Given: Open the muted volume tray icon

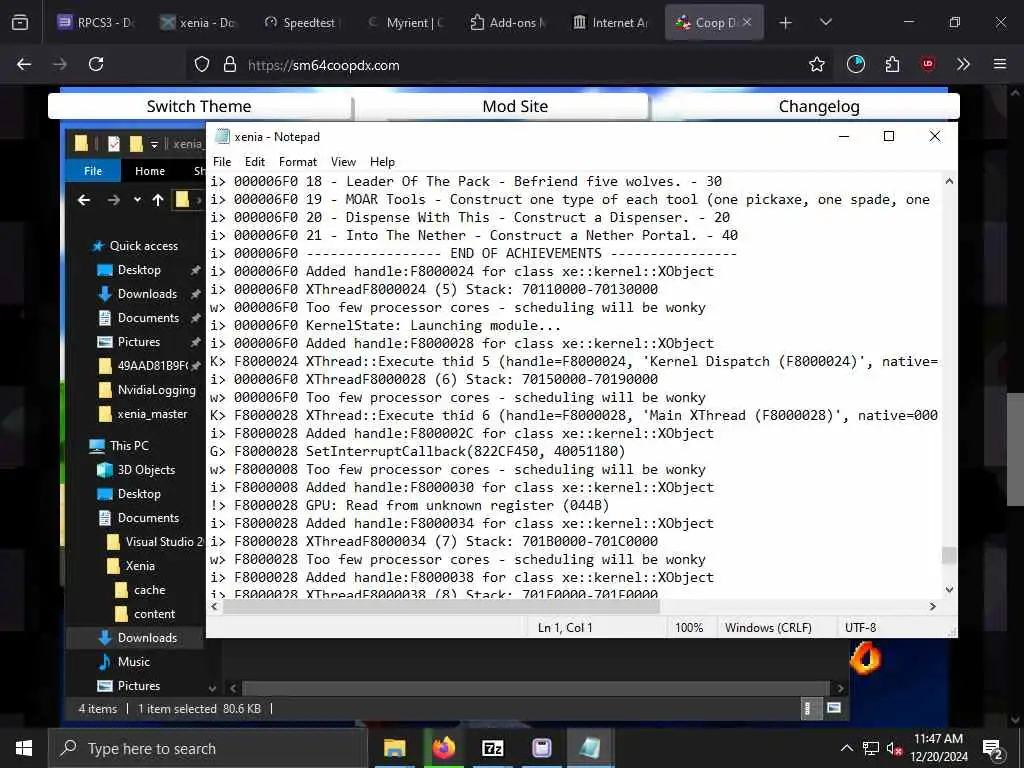Looking at the screenshot, I should pyautogui.click(x=894, y=748).
